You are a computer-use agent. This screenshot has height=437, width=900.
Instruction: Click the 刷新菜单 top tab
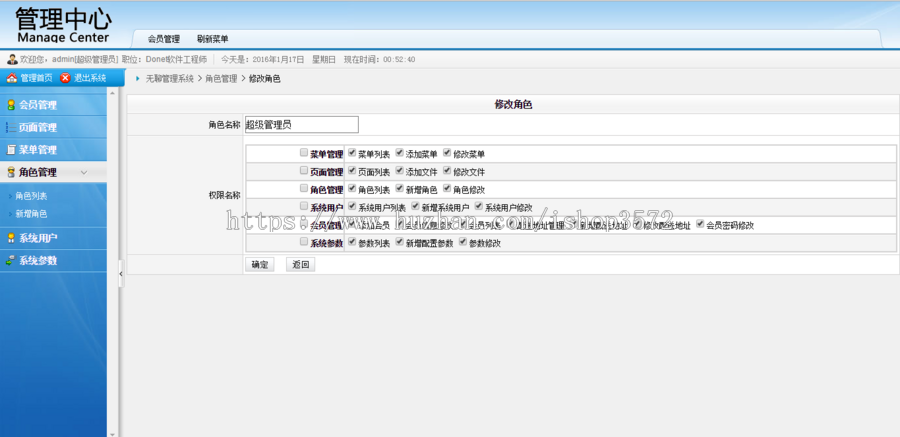(x=212, y=39)
